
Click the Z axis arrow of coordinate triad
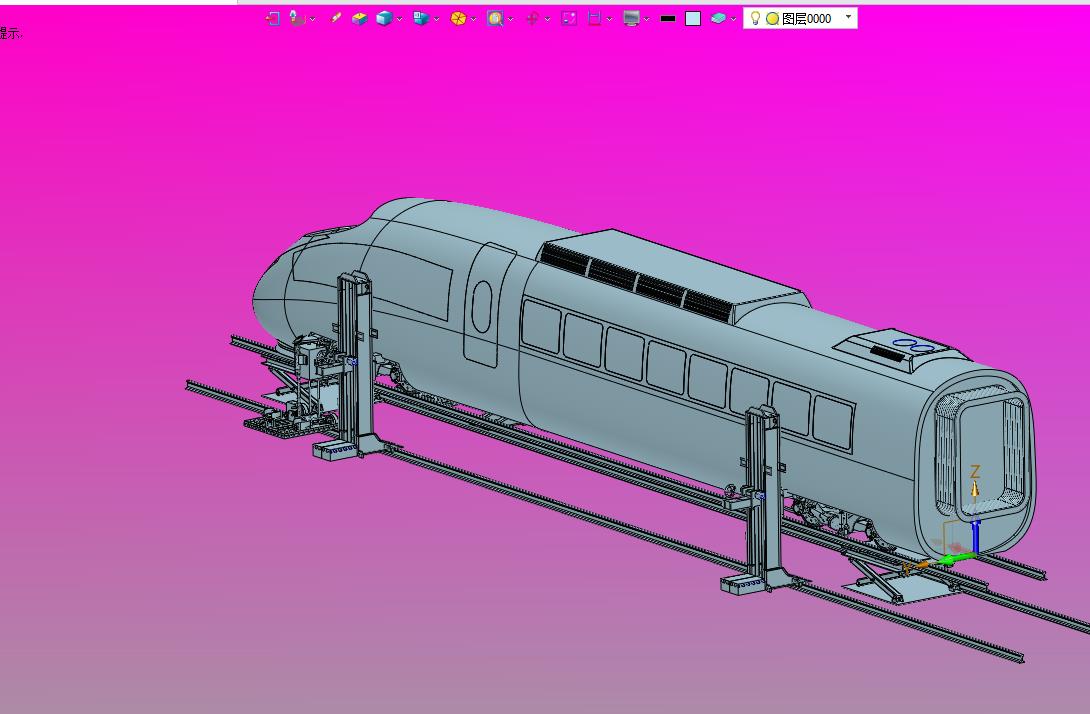point(976,490)
